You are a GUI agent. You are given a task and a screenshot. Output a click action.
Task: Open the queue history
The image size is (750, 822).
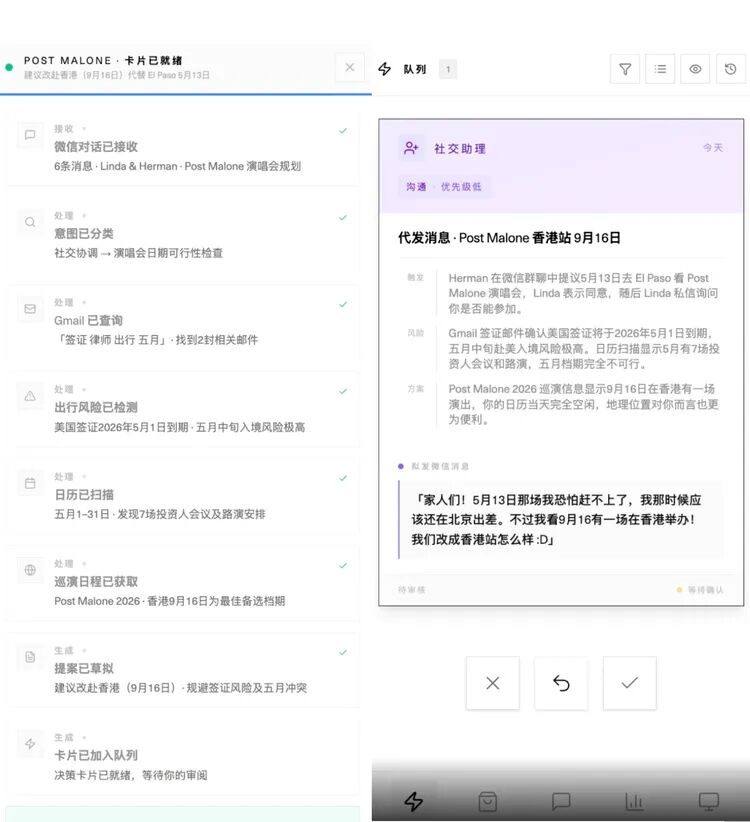tap(730, 69)
